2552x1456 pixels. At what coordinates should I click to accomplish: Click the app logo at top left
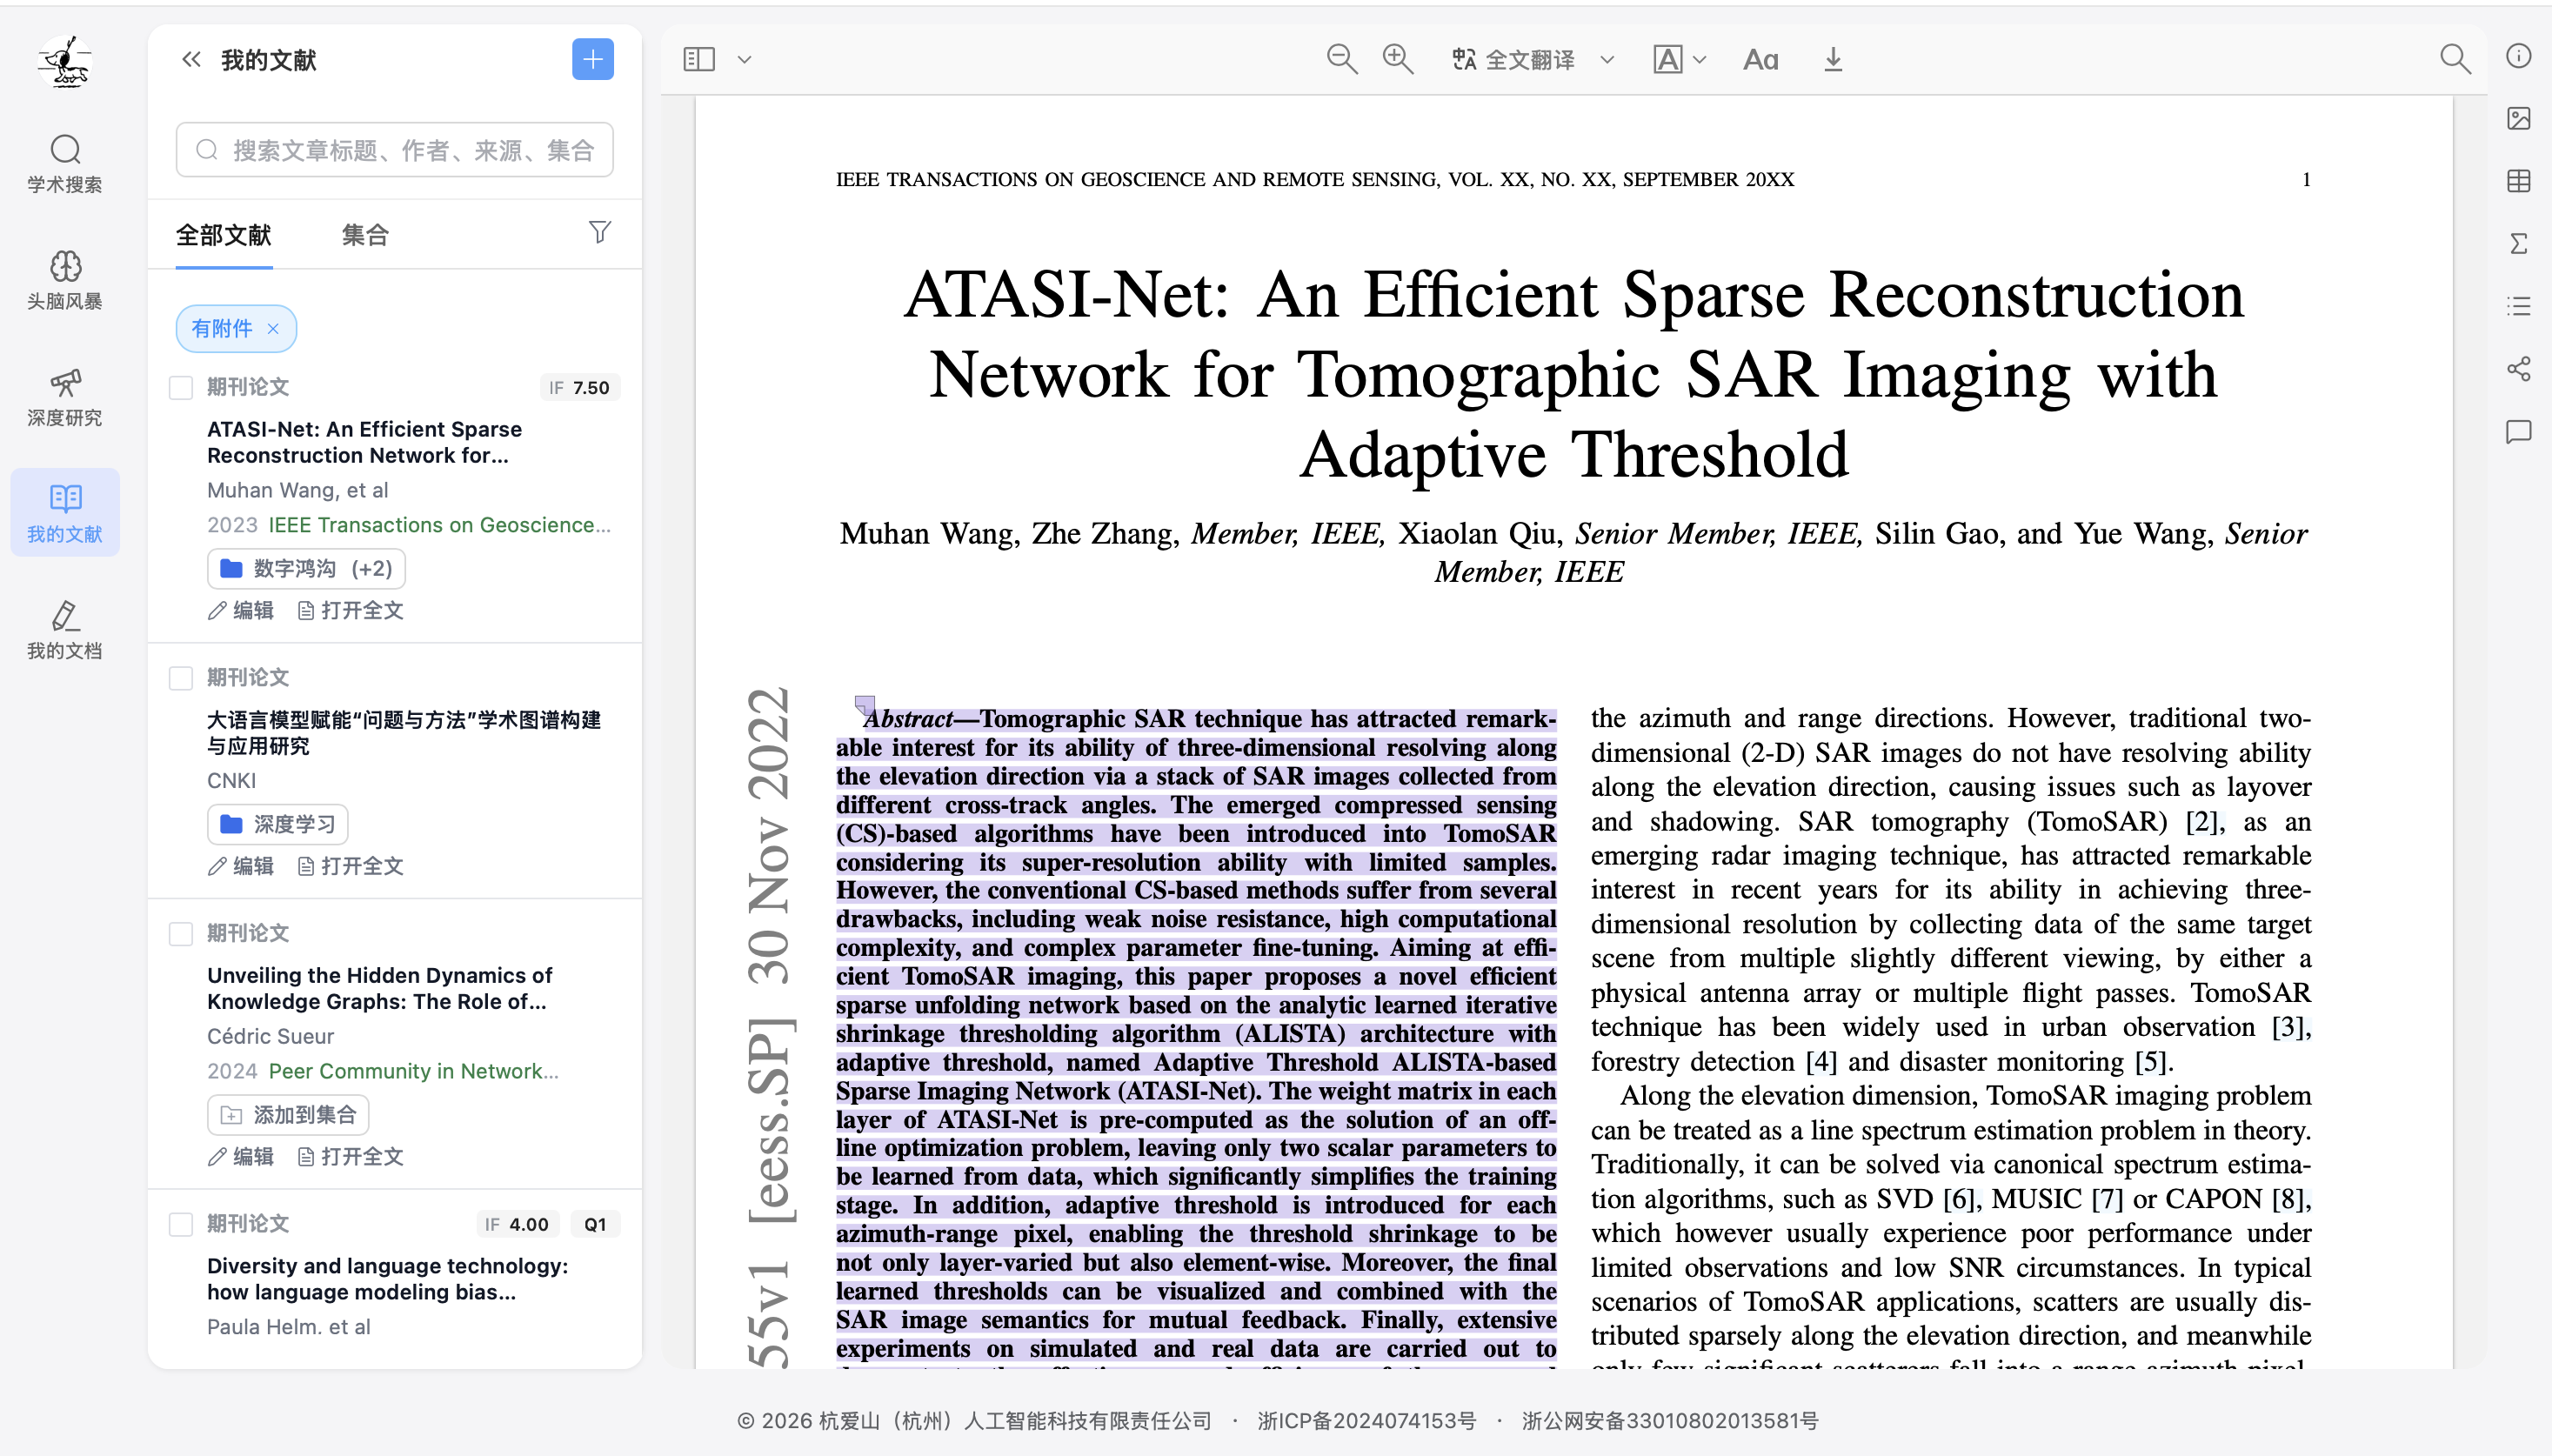tap(65, 61)
